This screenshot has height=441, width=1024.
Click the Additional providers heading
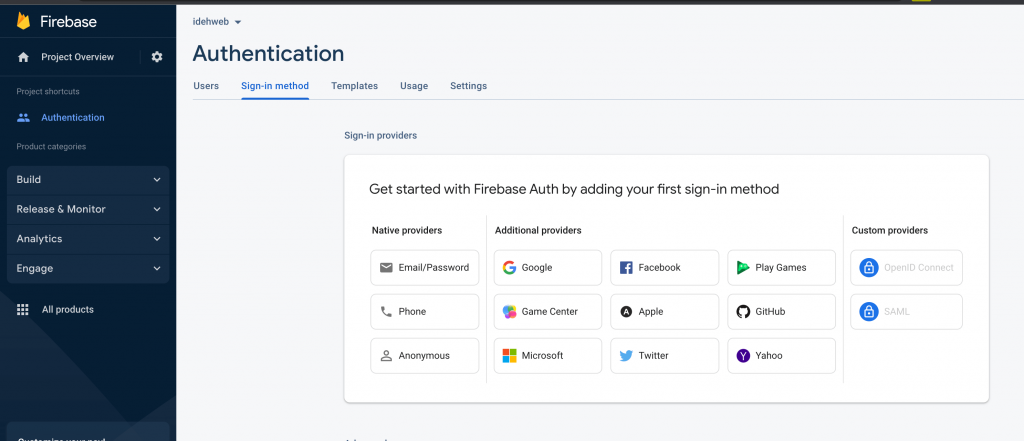tap(538, 231)
